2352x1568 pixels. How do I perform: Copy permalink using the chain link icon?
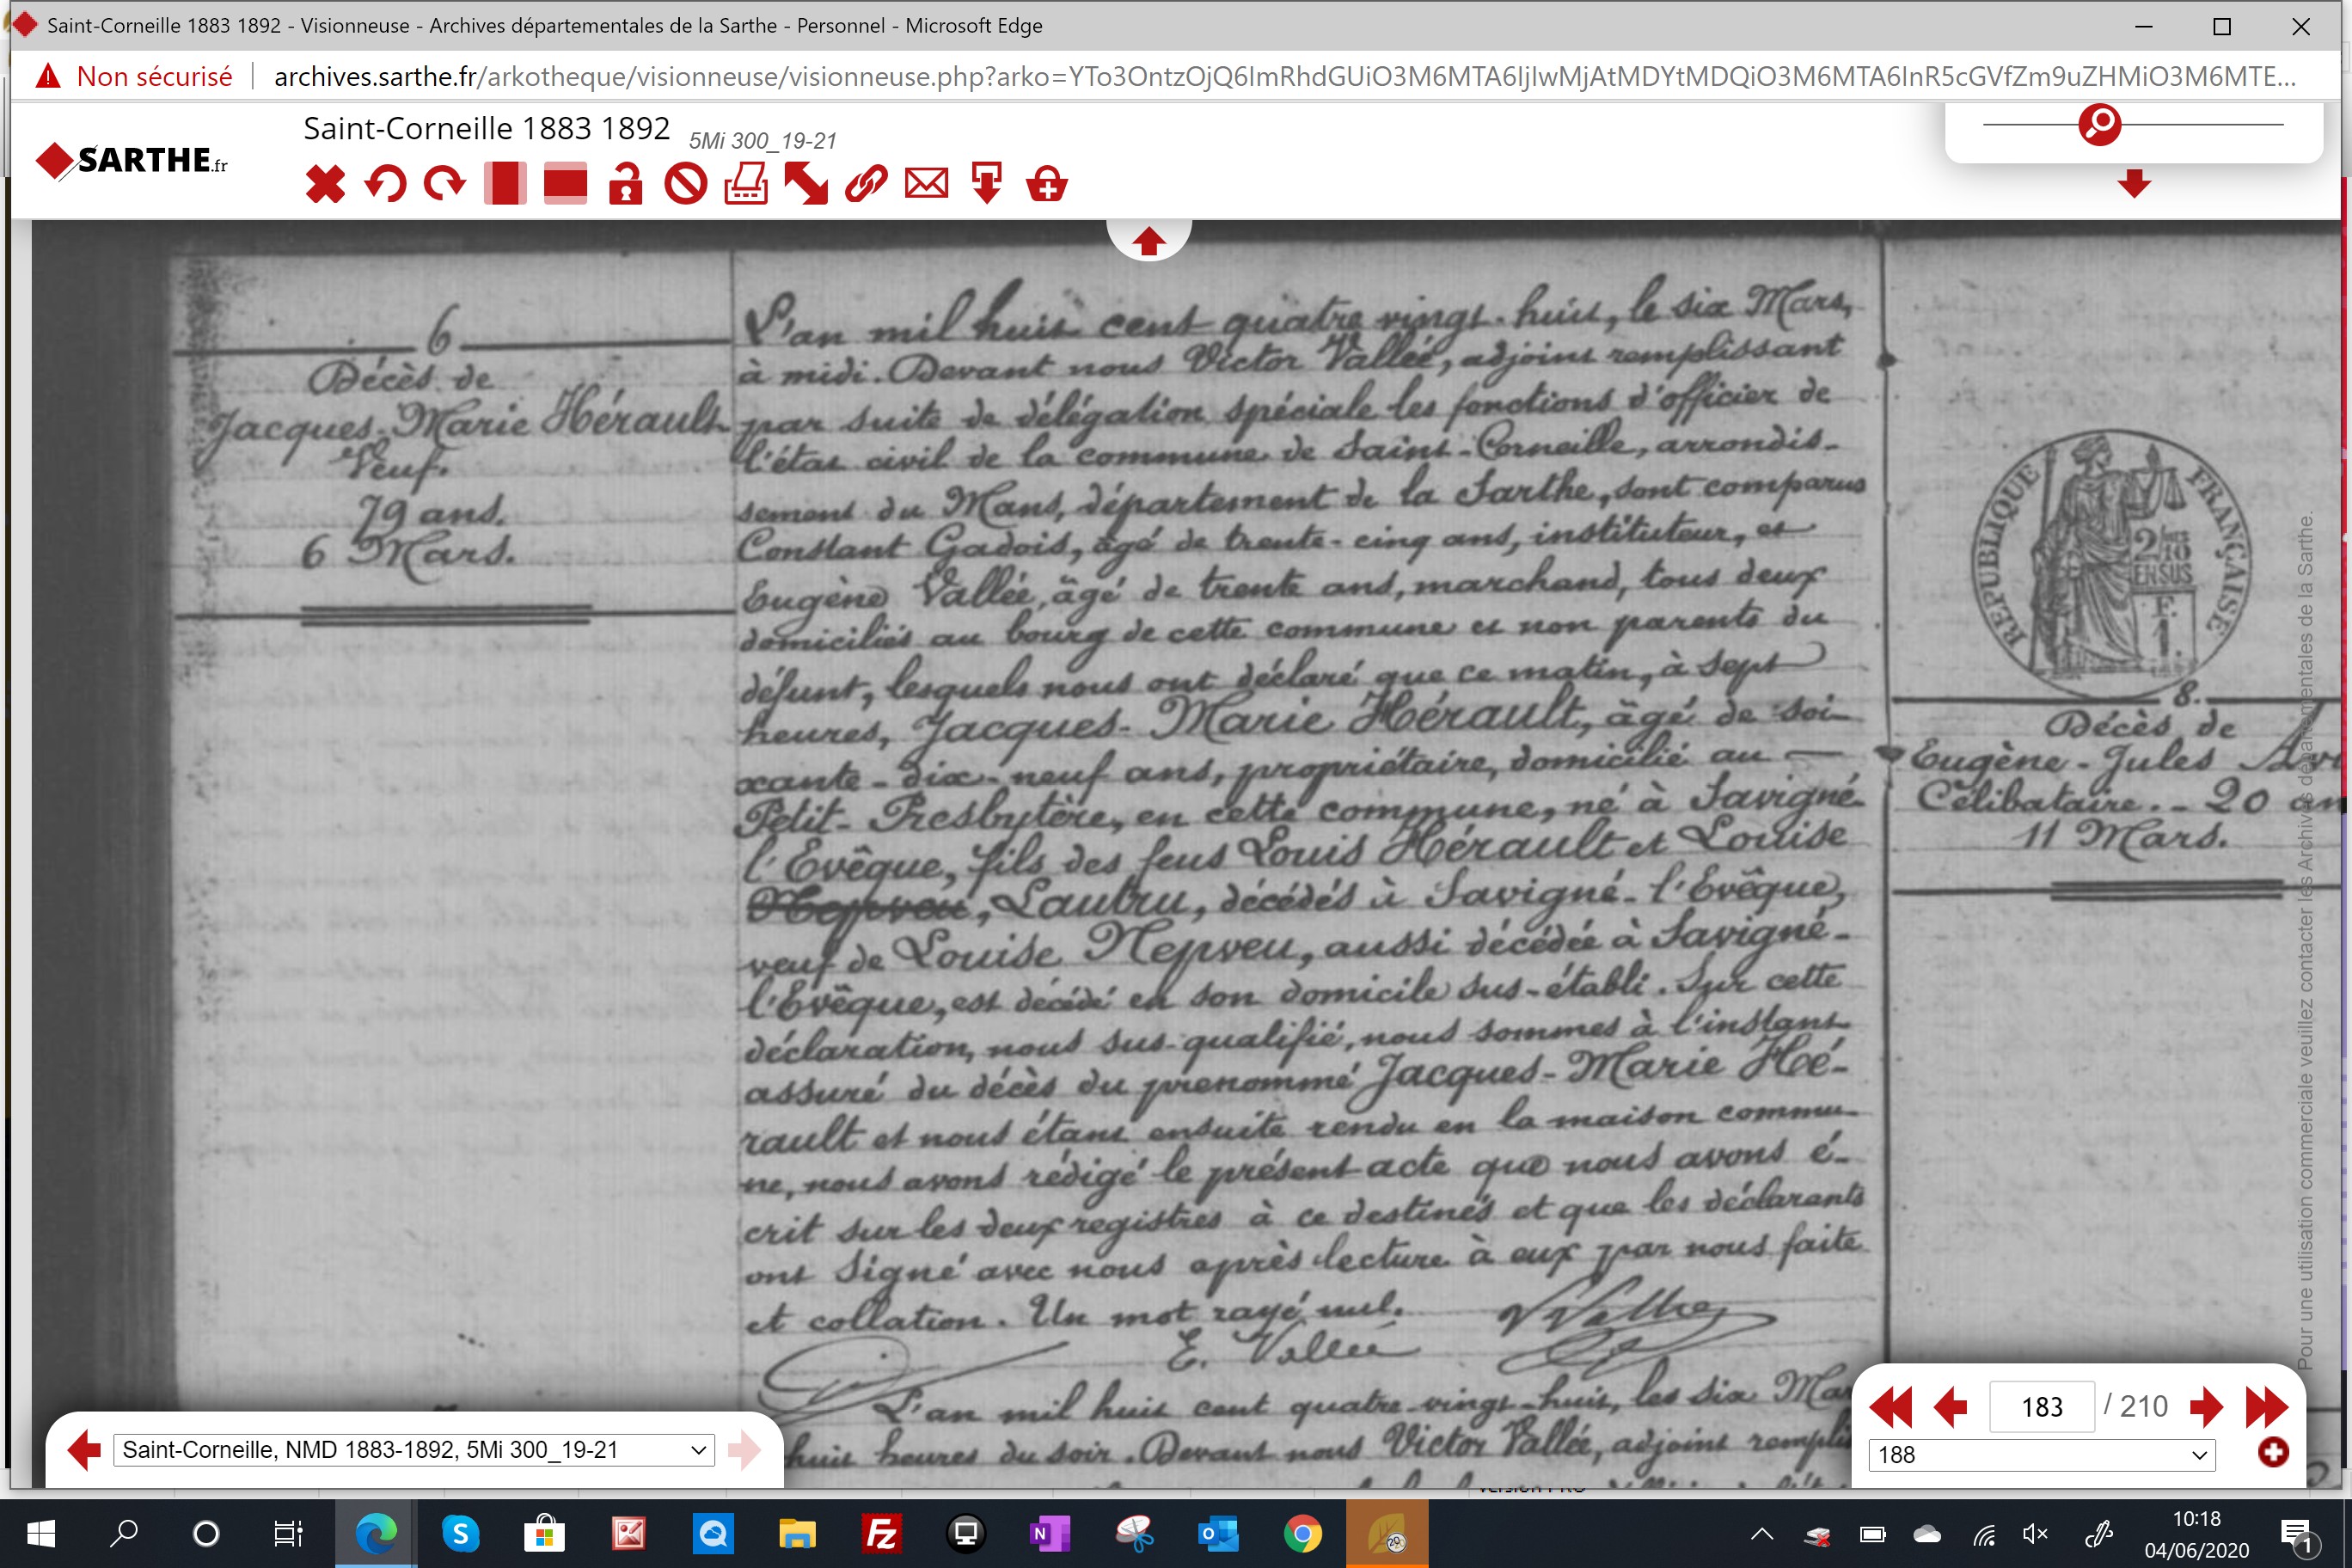coord(866,184)
